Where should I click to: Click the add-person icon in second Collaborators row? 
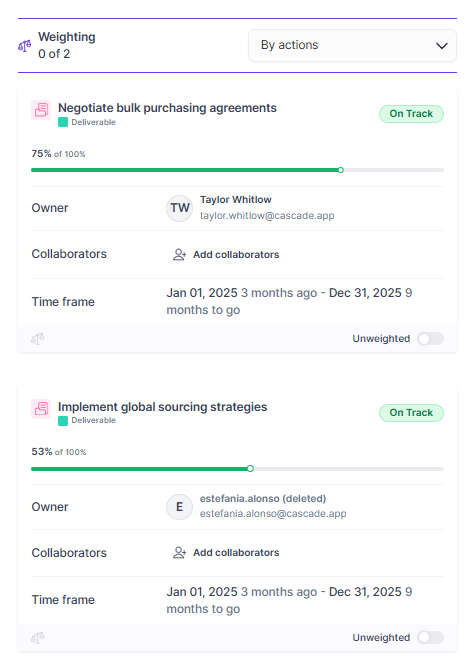[180, 553]
